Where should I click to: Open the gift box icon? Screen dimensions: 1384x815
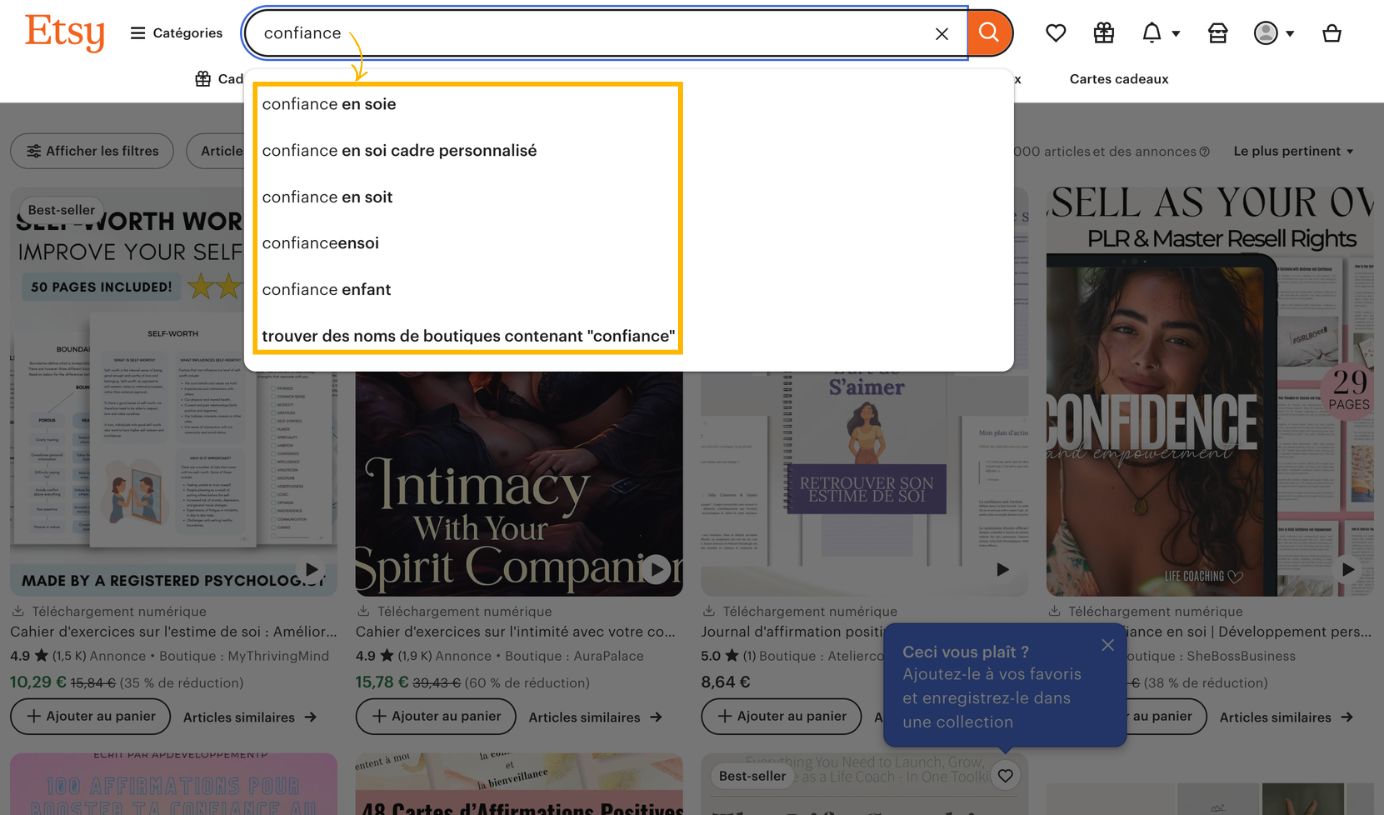pos(1103,32)
